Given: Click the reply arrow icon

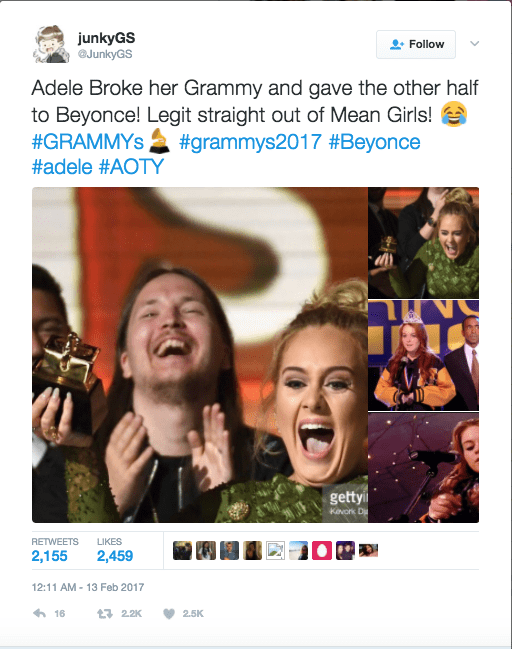Looking at the screenshot, I should [x=39, y=613].
